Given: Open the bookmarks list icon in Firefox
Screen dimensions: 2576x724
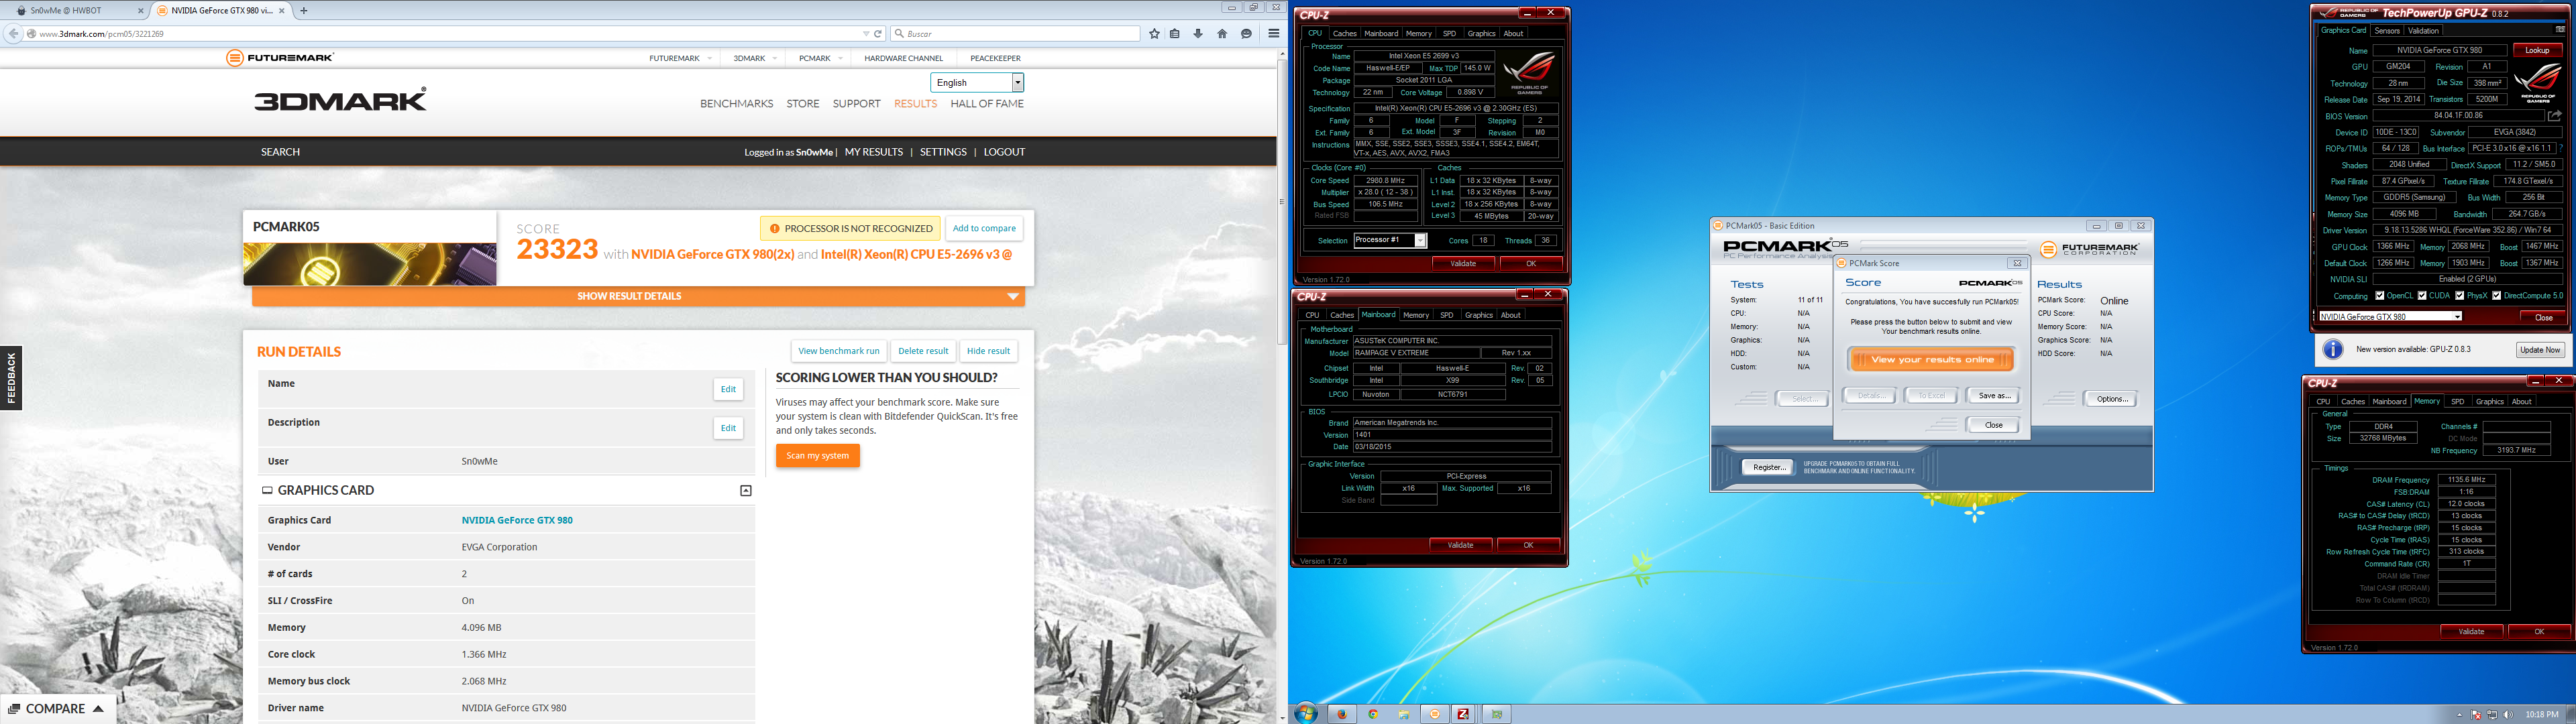Looking at the screenshot, I should pos(1175,34).
